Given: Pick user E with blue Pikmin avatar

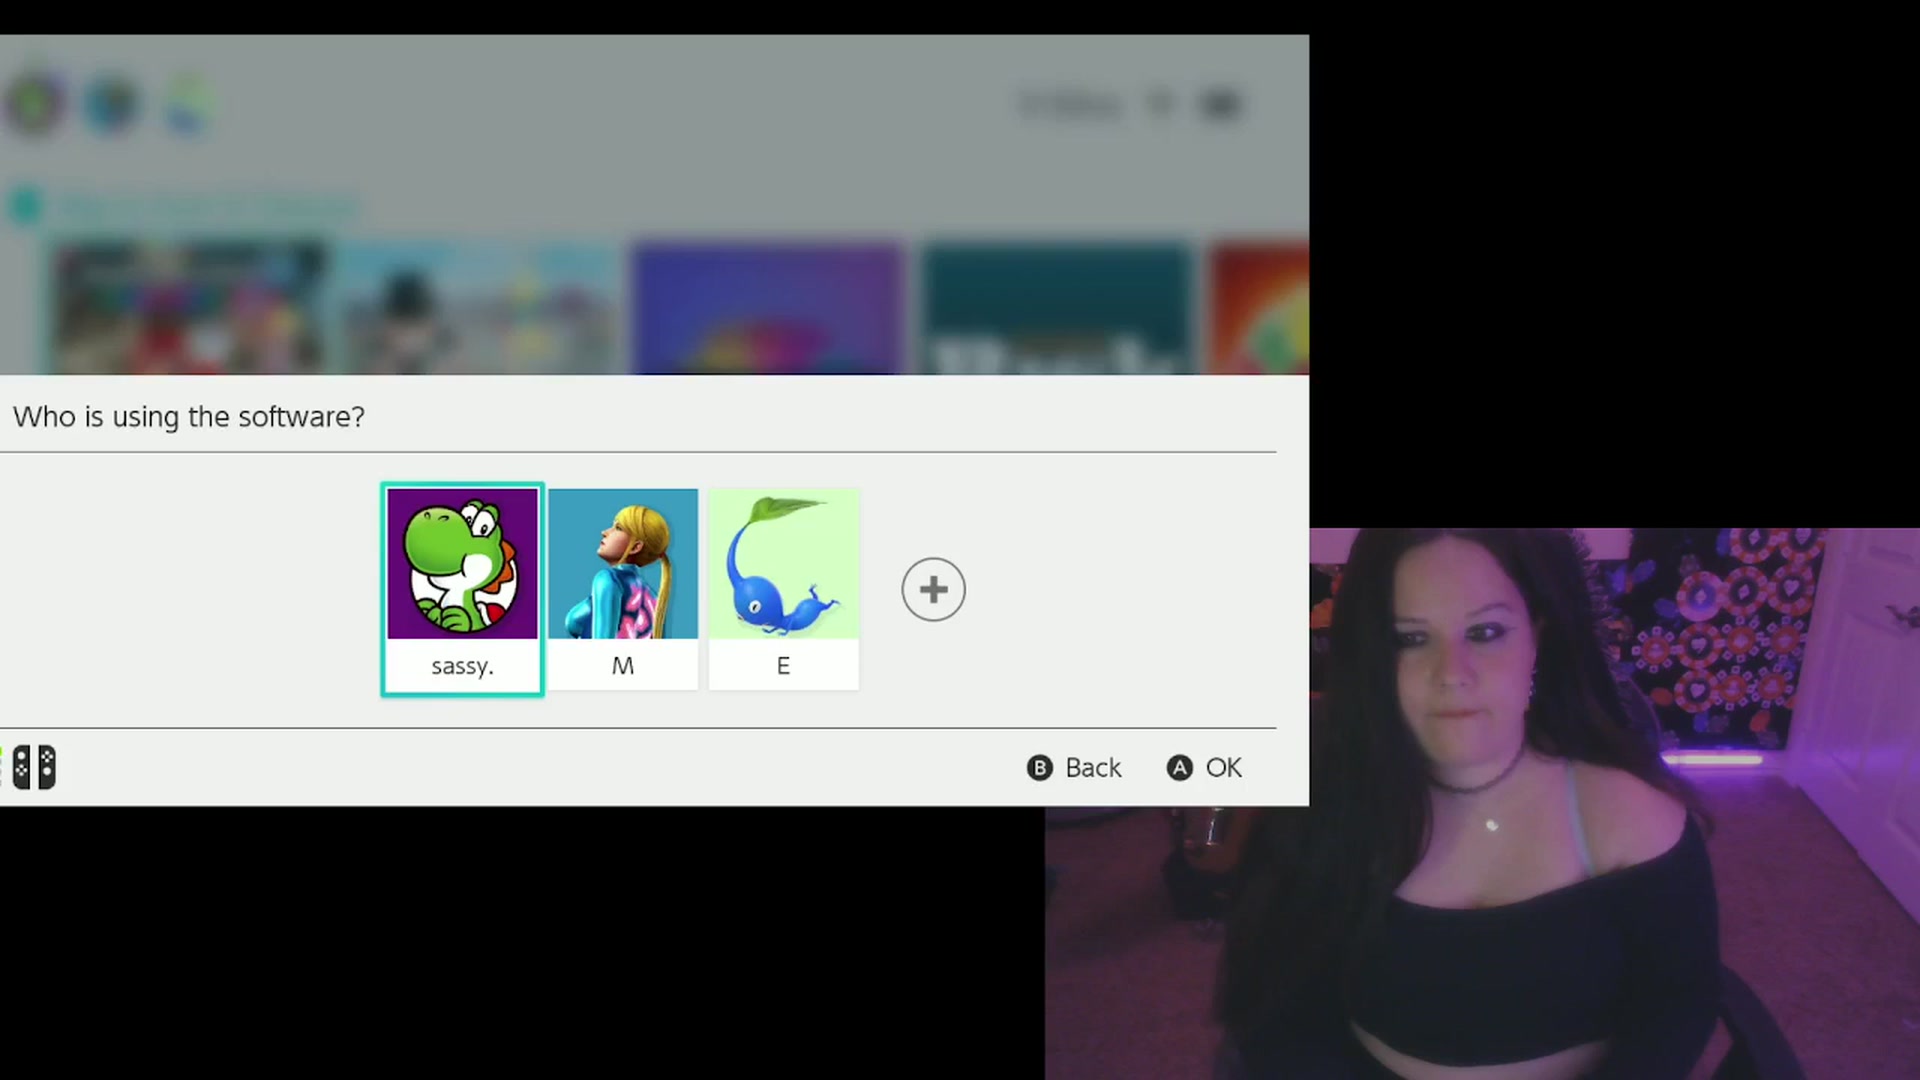Looking at the screenshot, I should [x=784, y=589].
